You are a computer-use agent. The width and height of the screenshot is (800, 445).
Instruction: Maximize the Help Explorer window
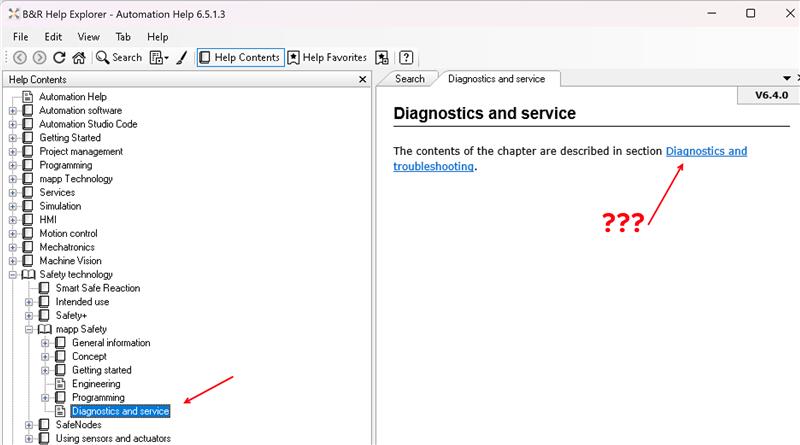[751, 13]
